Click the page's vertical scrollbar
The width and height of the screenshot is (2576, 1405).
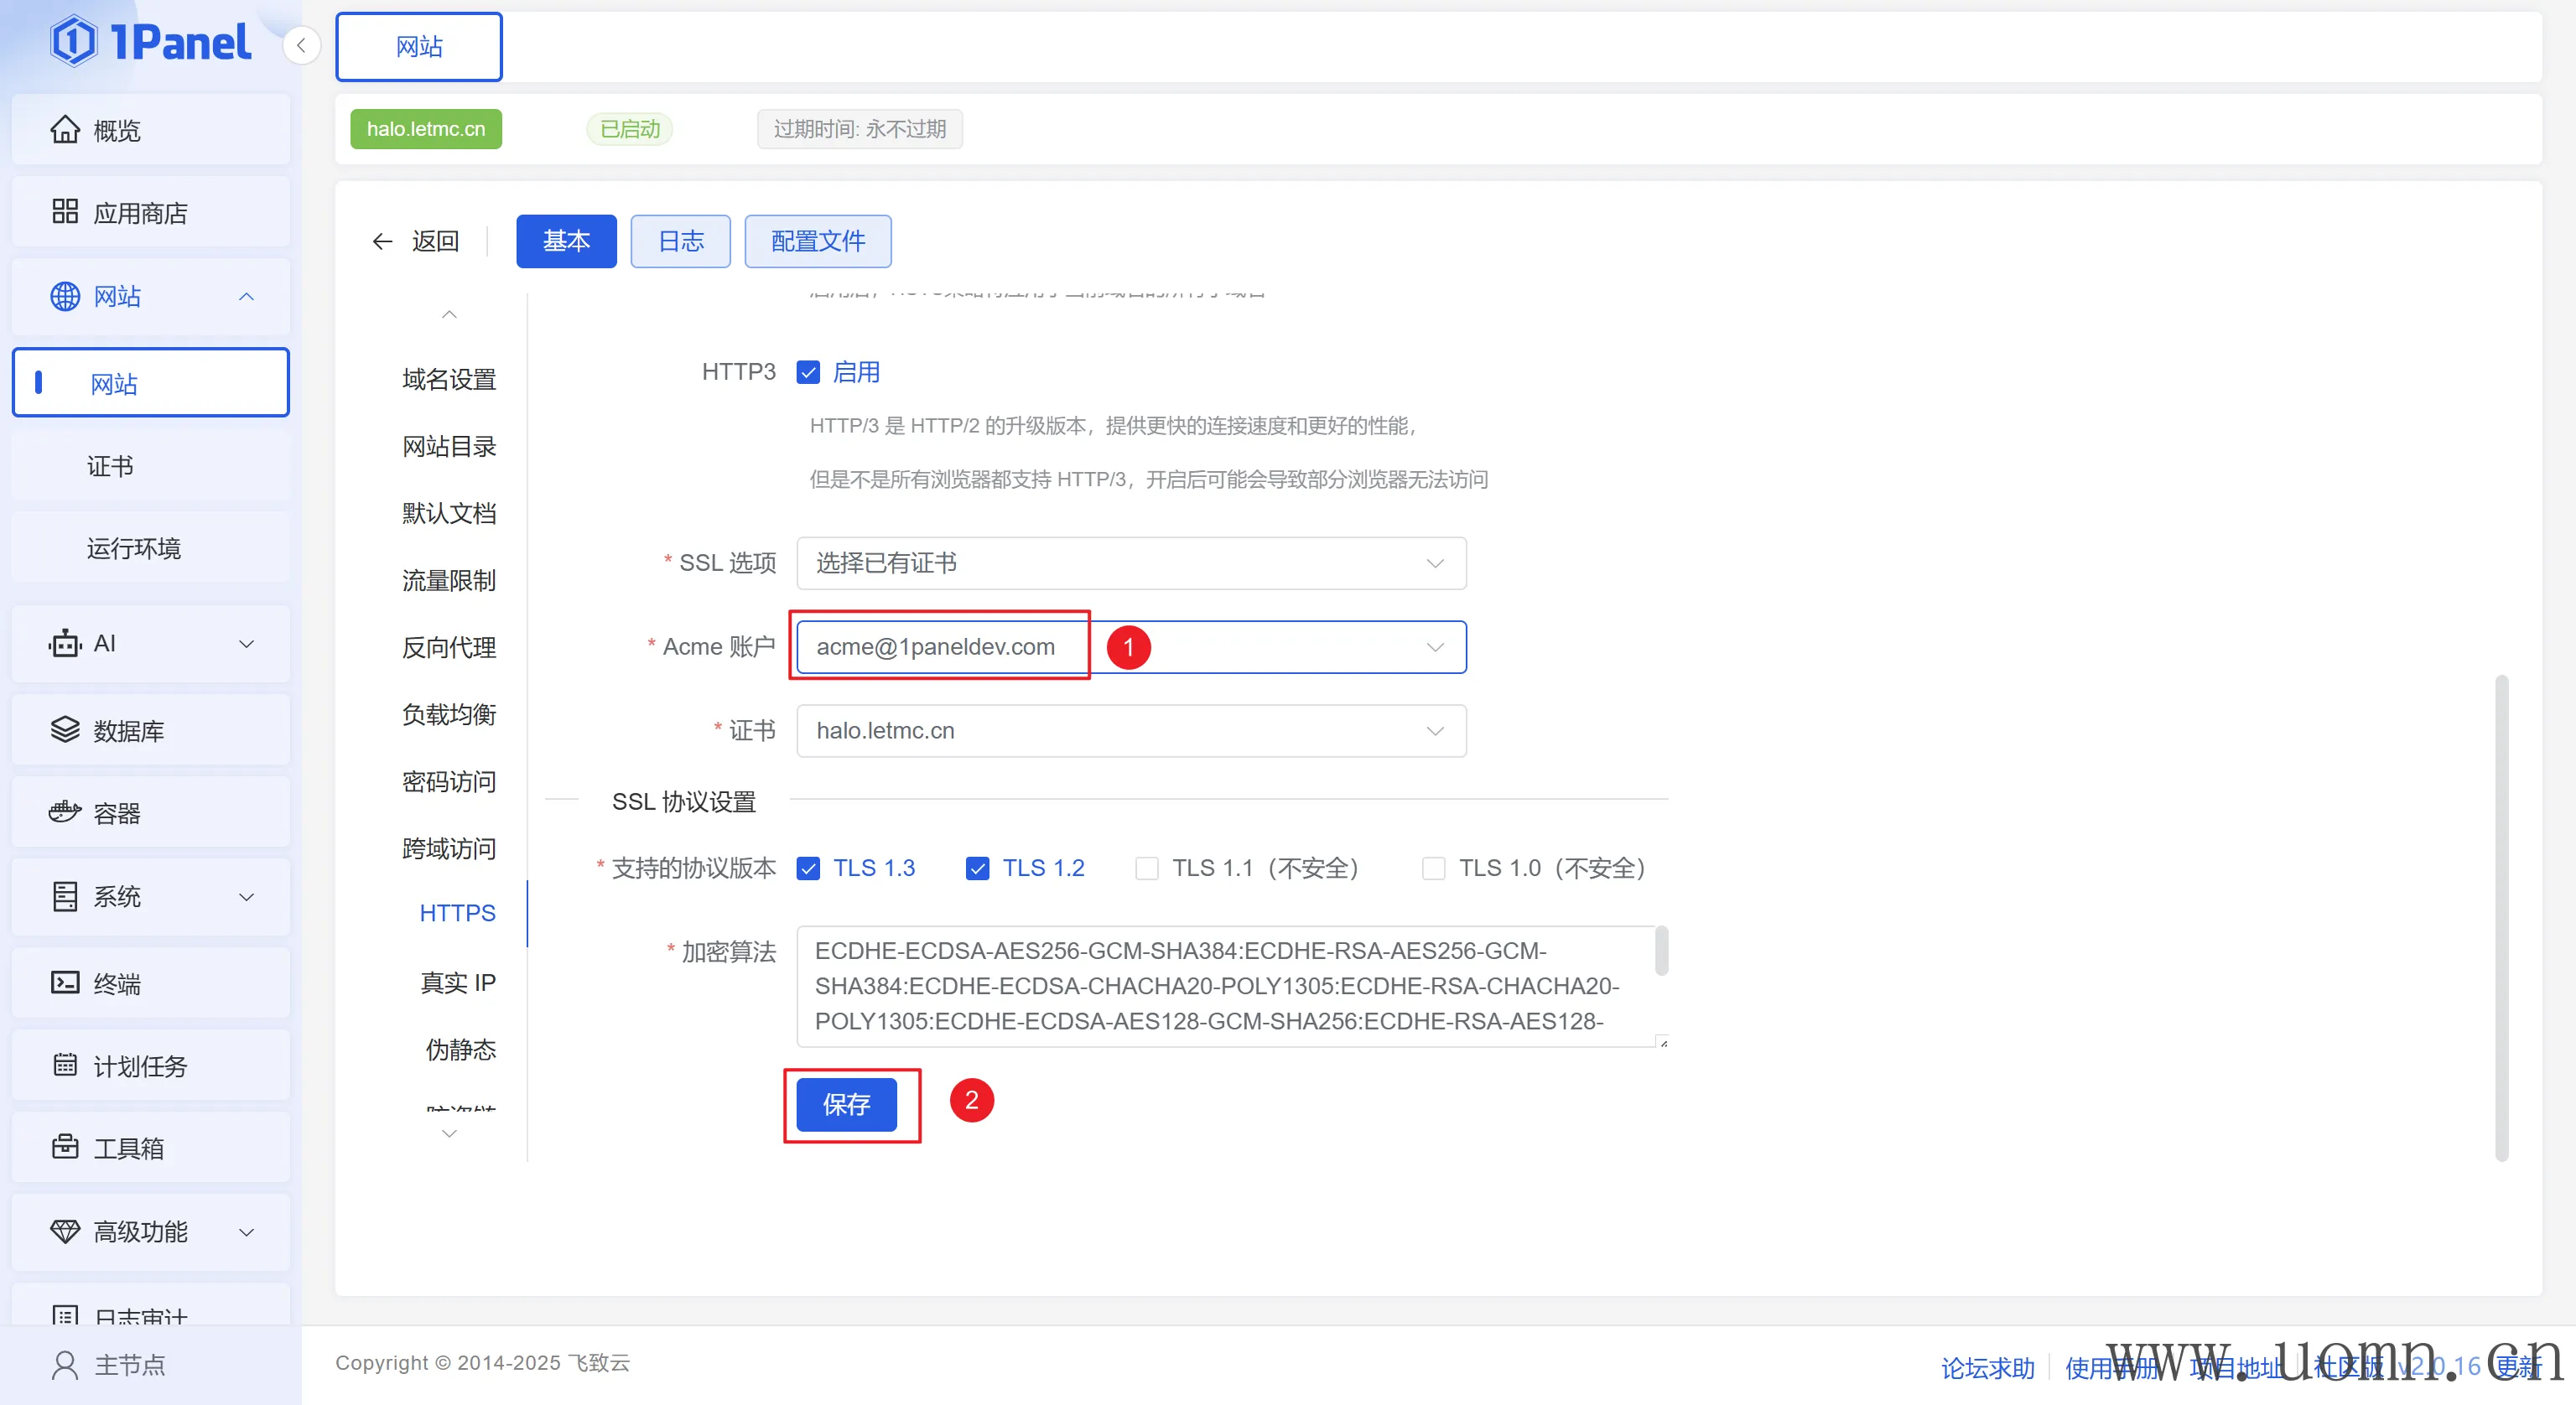pos(2501,917)
